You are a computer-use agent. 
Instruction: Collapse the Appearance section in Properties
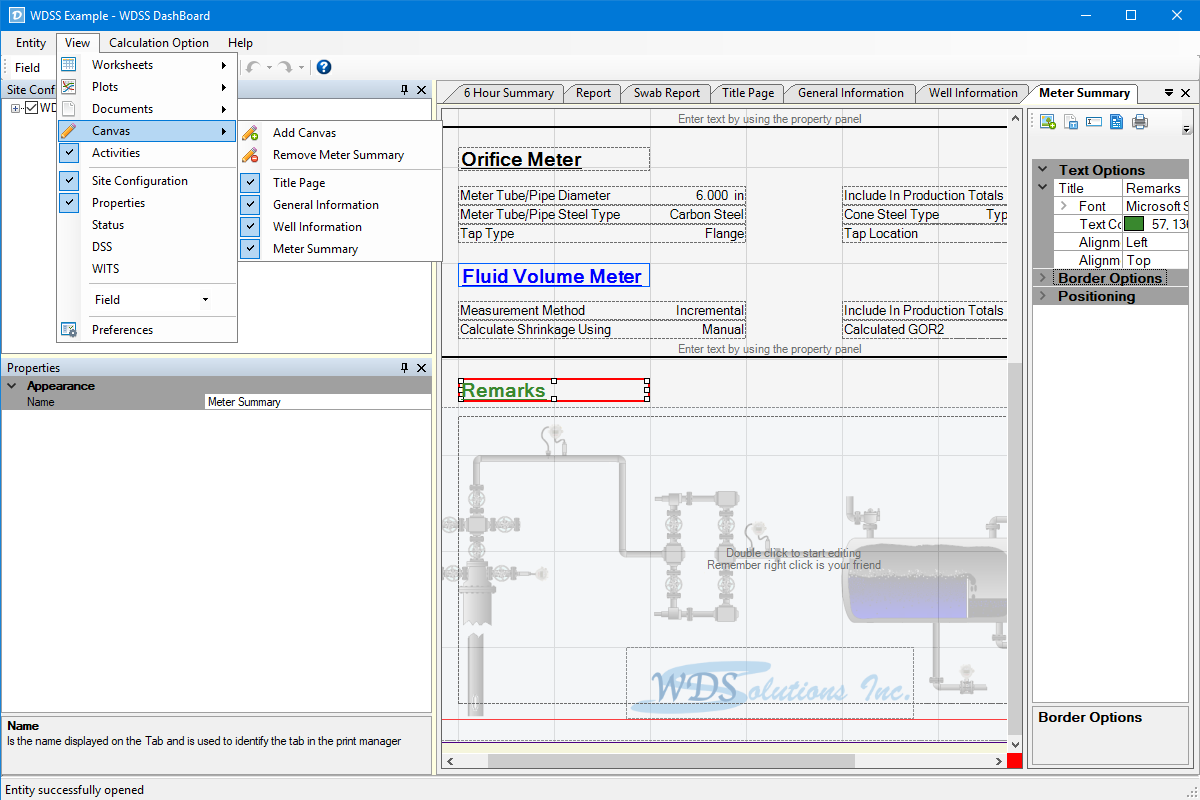(12, 385)
